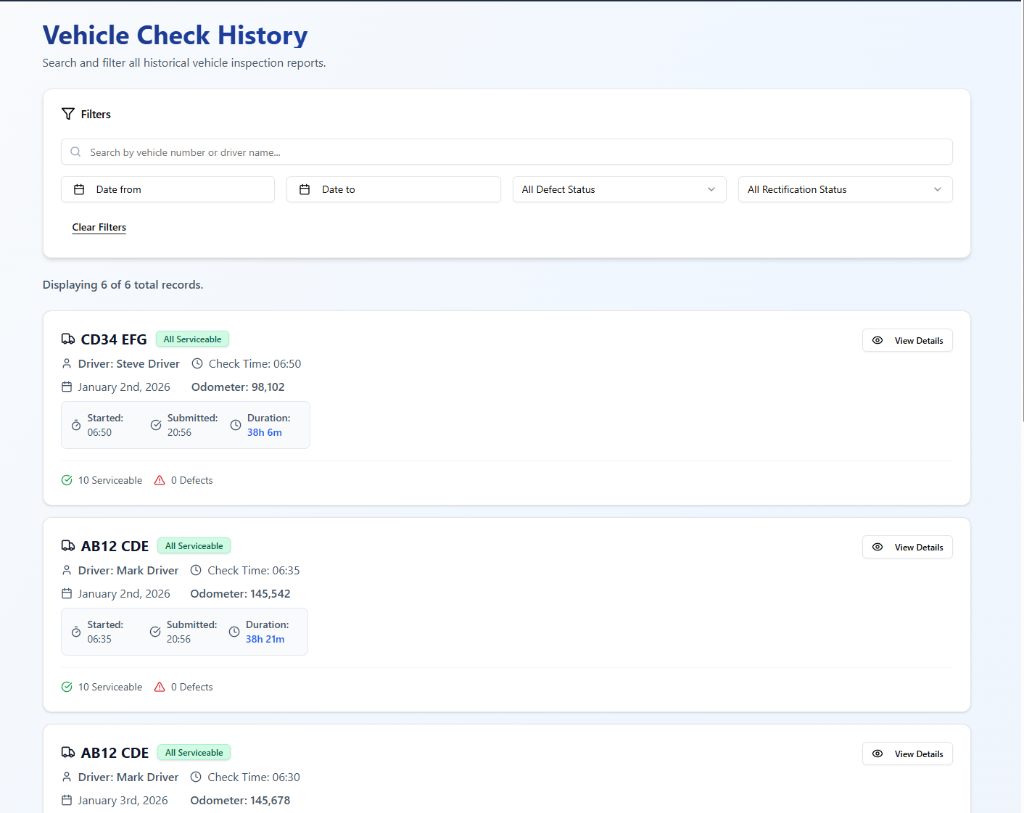Click the All Serviceable badge on CD34 EFG
This screenshot has height=813, width=1024.
[193, 339]
